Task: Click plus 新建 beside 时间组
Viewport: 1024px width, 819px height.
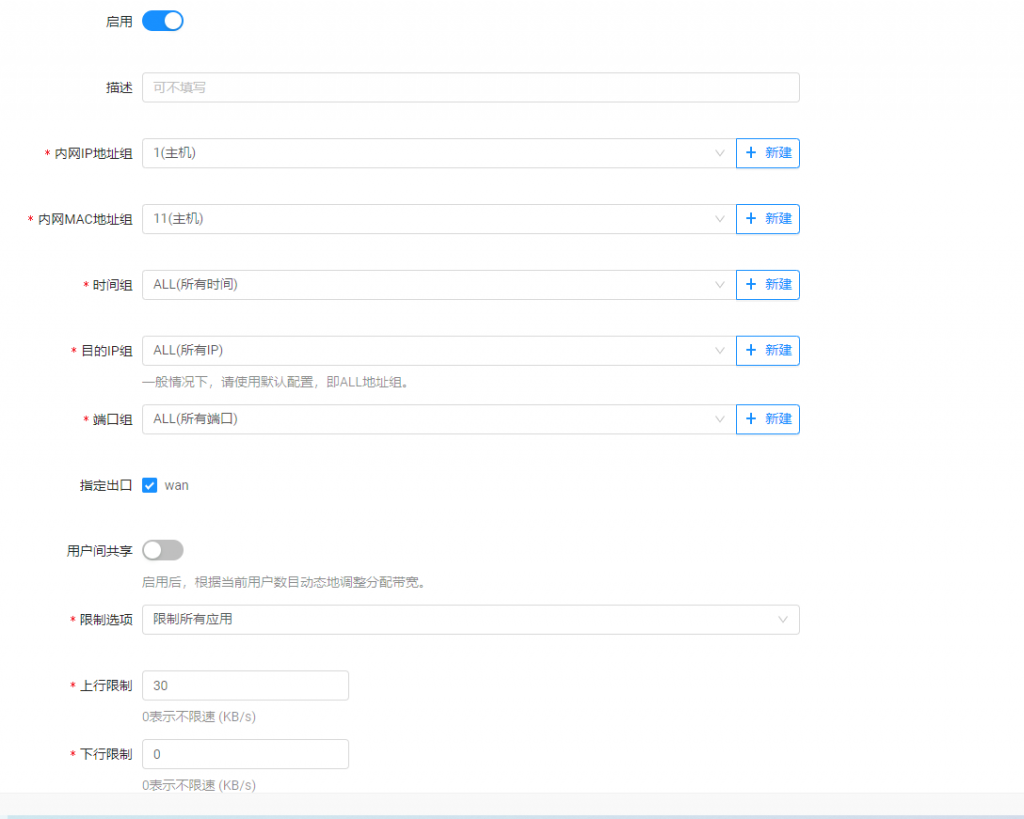Action: [x=768, y=285]
